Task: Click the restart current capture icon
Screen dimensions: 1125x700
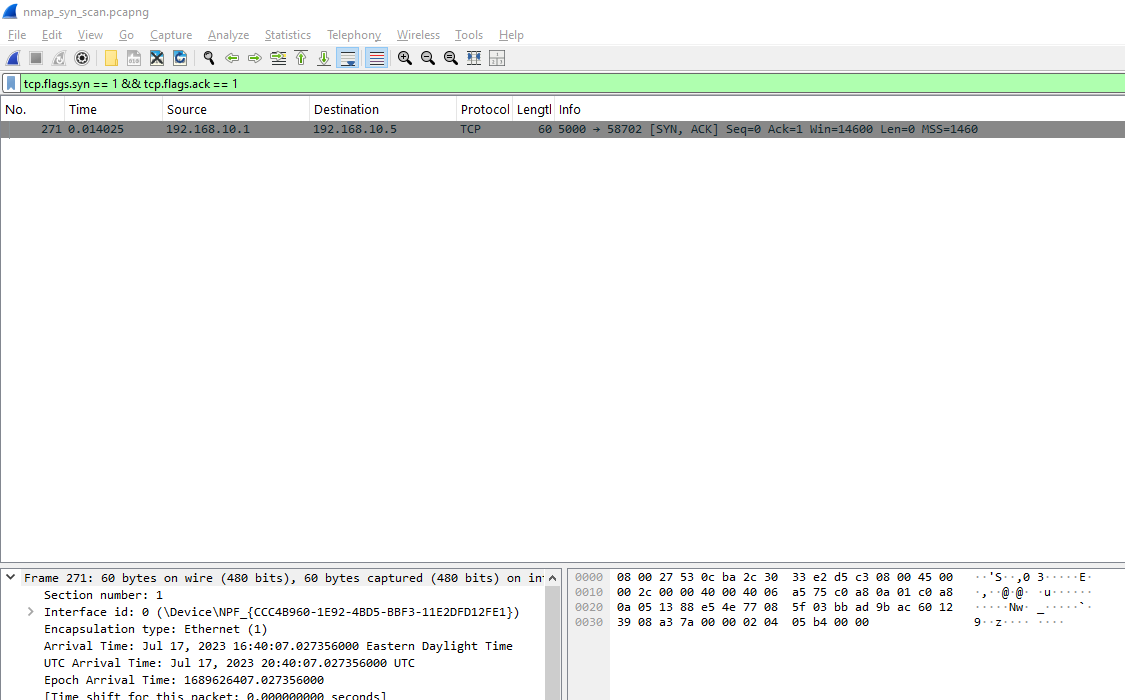Action: click(57, 57)
